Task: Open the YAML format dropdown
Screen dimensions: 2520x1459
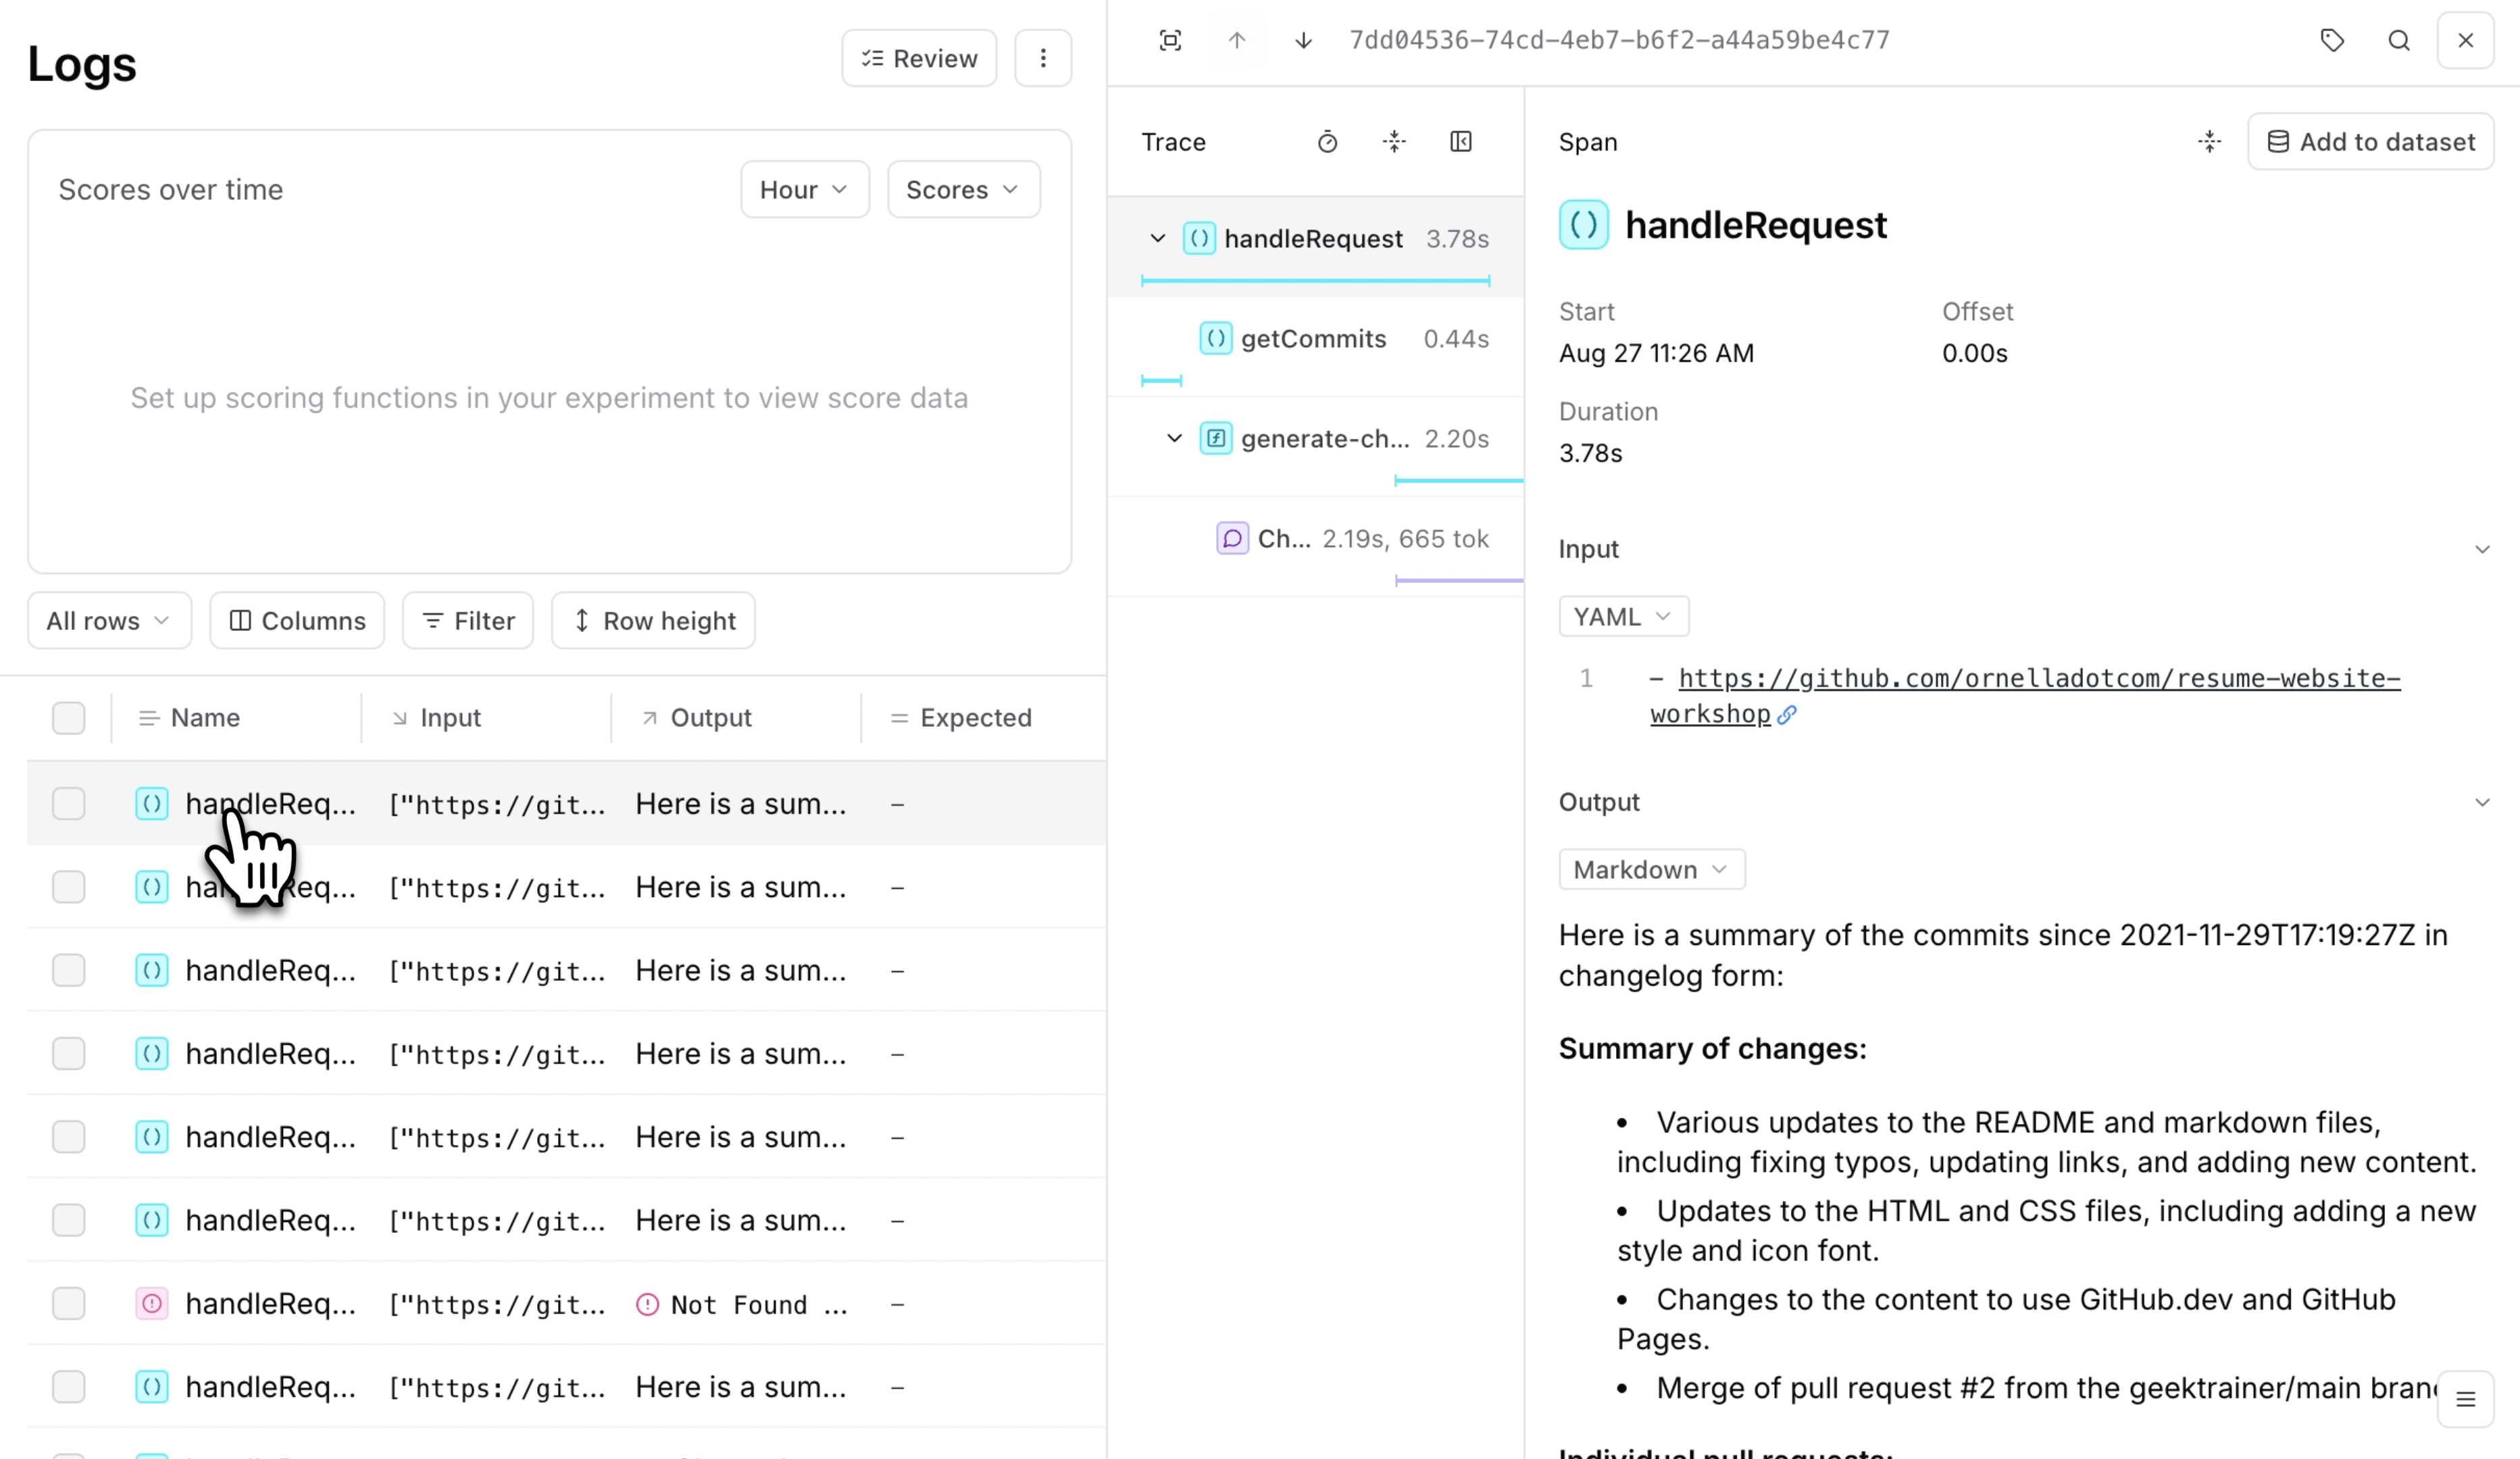Action: (x=1622, y=617)
